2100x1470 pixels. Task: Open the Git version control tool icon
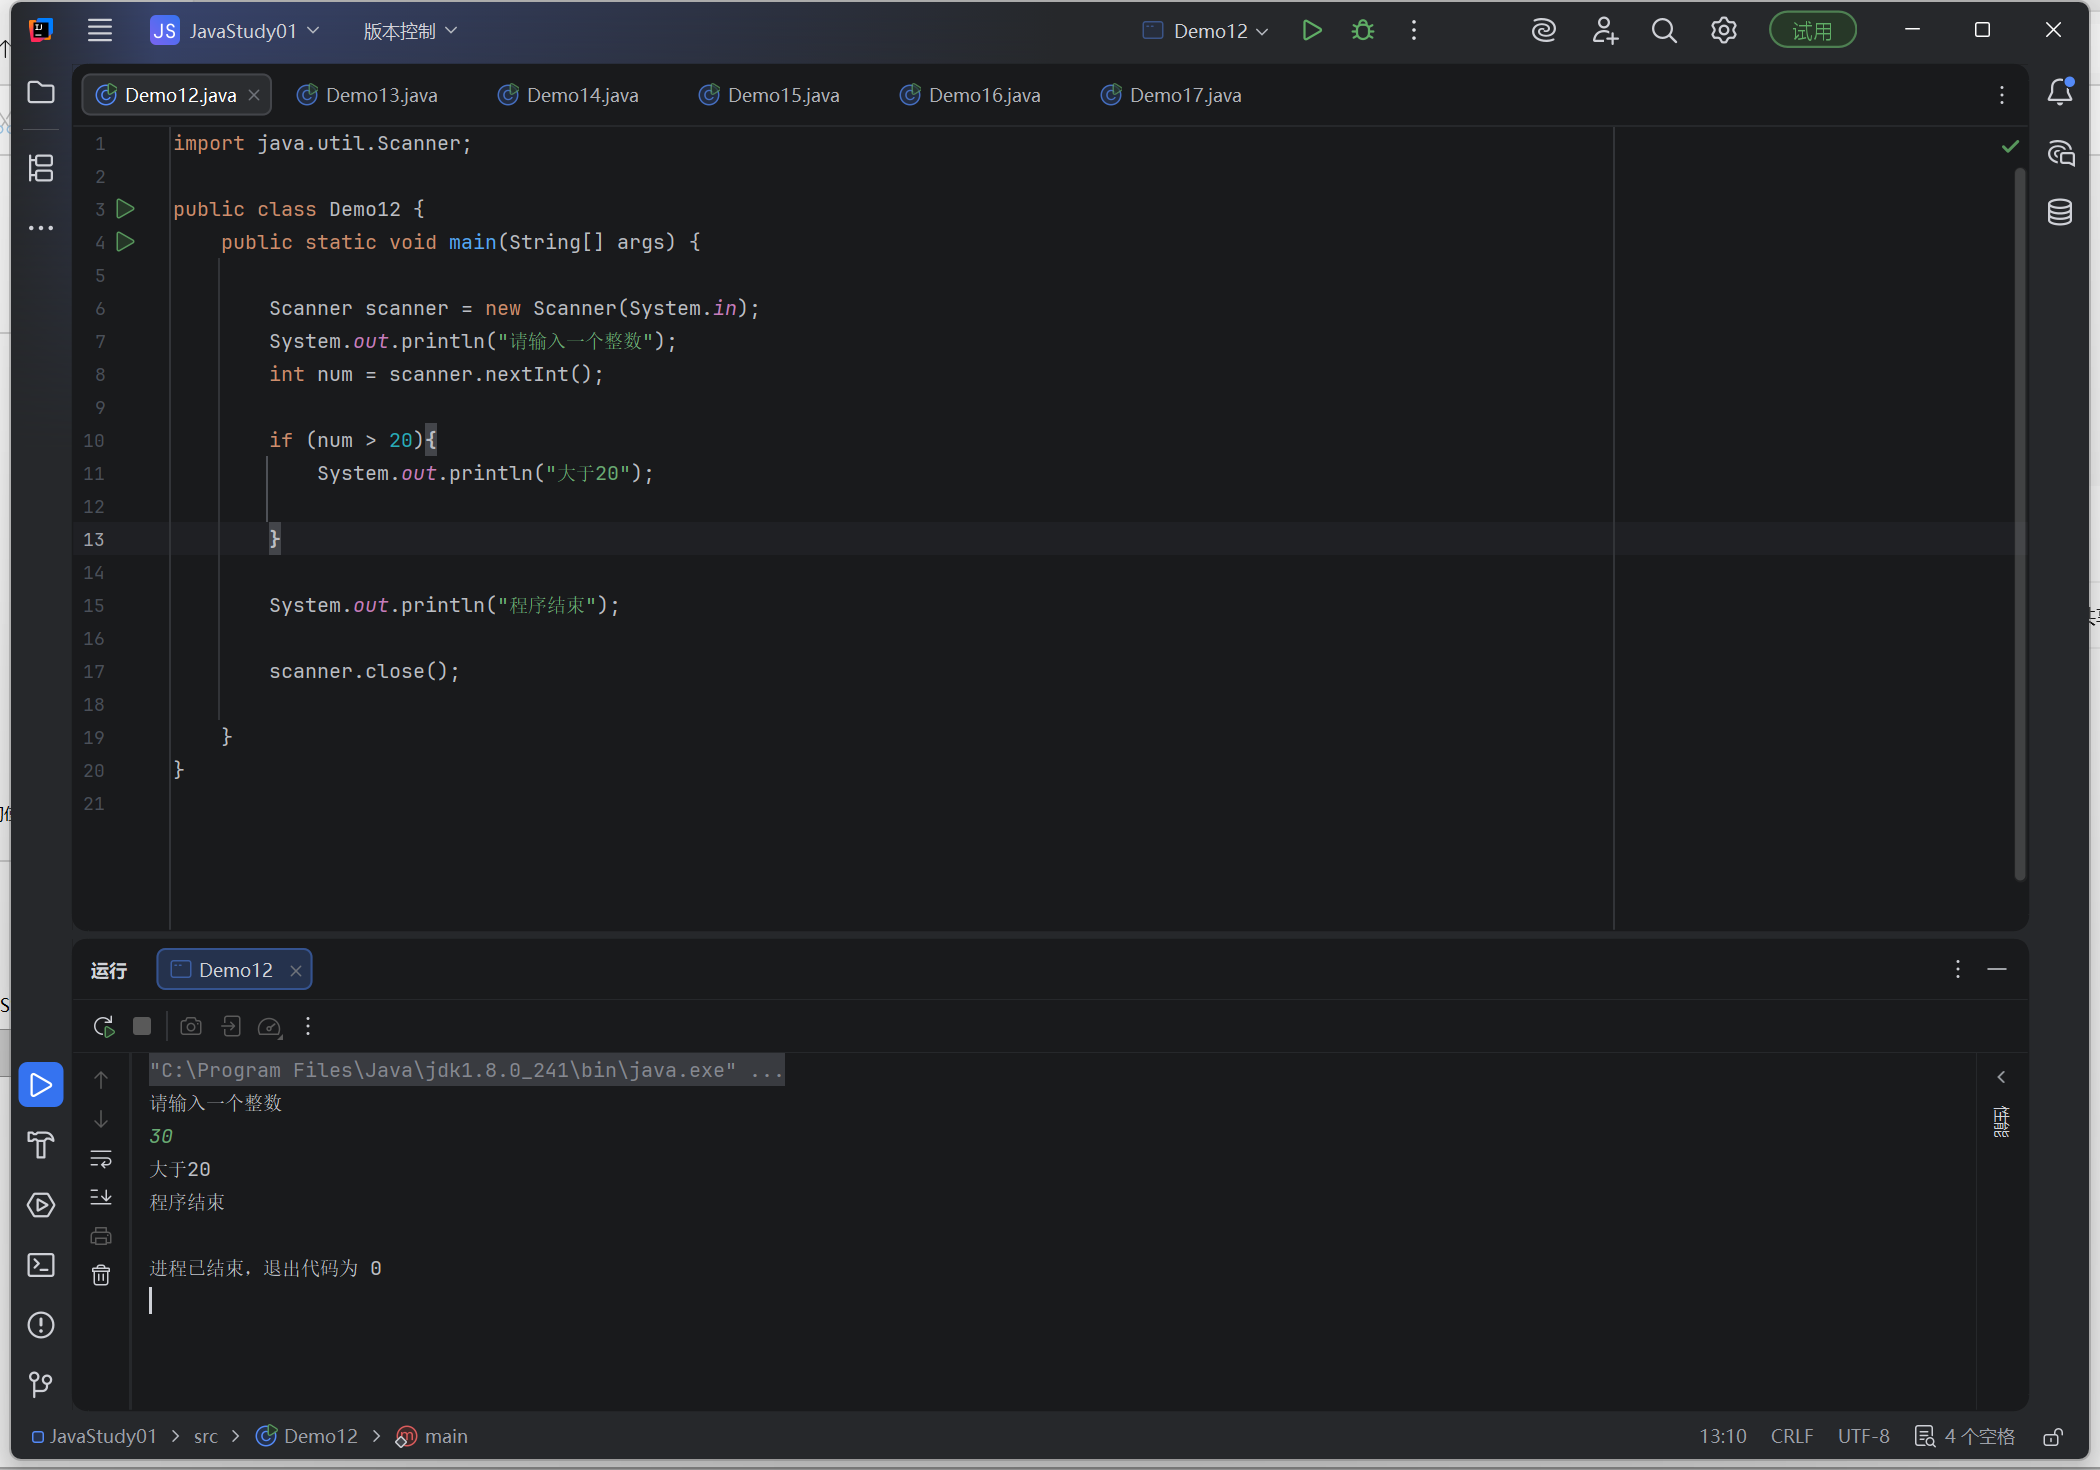(41, 1384)
